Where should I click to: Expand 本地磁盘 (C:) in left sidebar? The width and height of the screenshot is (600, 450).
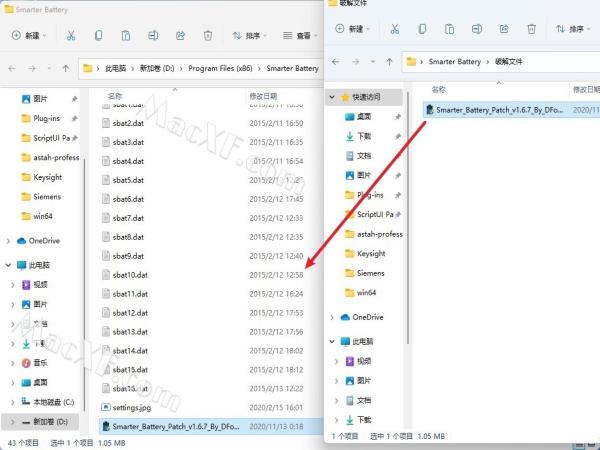(13, 402)
